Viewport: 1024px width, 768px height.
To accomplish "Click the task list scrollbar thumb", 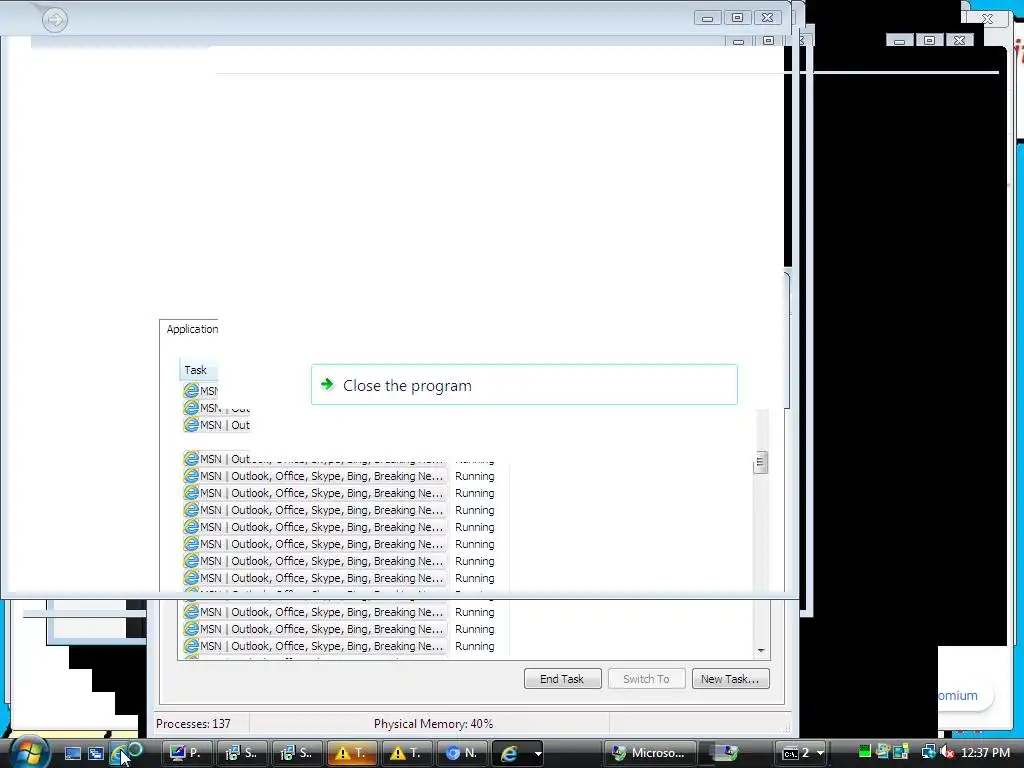I will (x=760, y=462).
